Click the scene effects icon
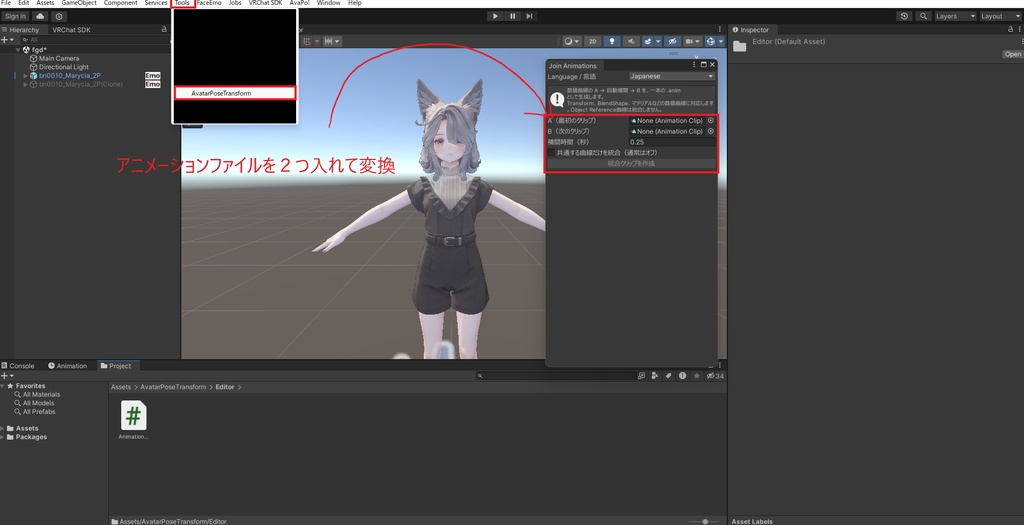Screen dimensions: 1024x525 pos(648,41)
